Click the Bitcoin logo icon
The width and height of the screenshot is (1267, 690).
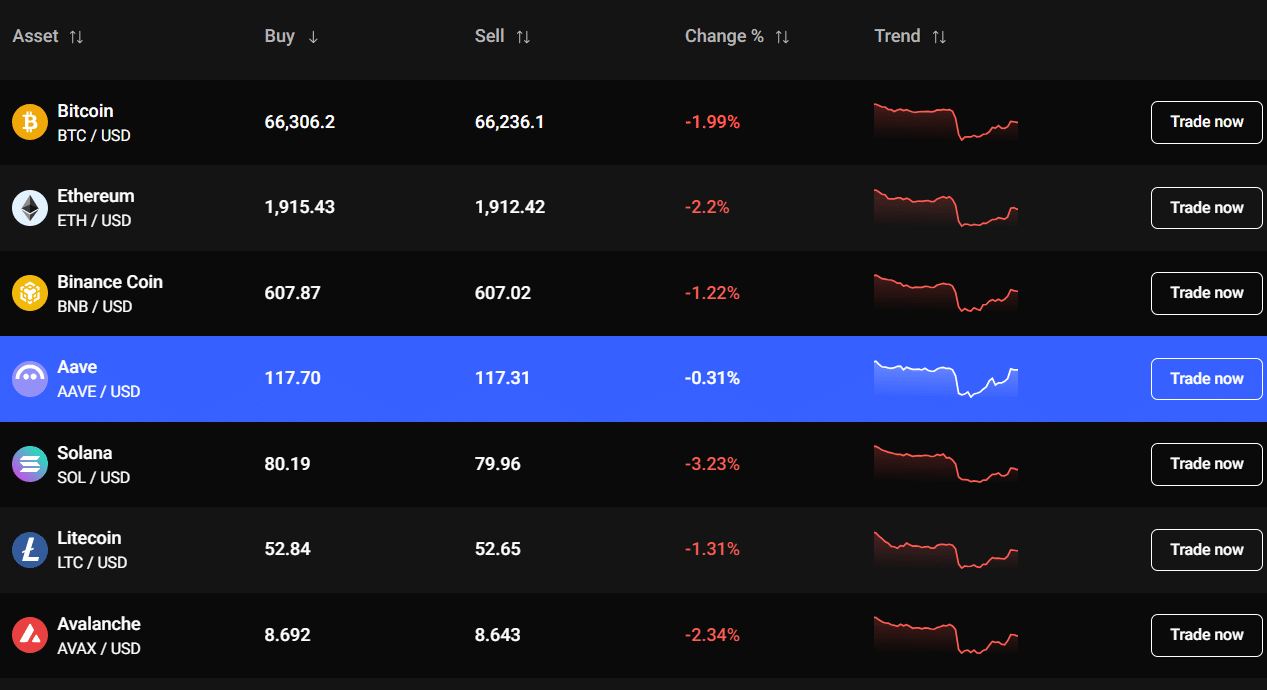[x=29, y=121]
